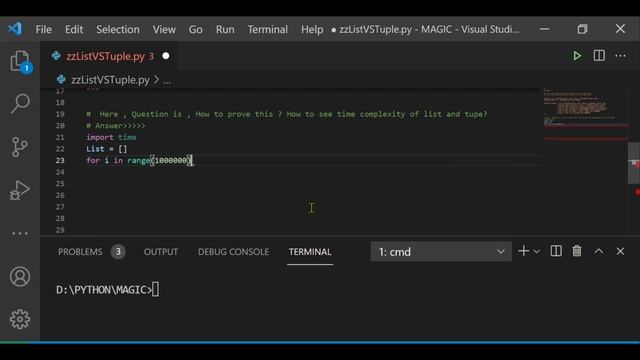640x360 pixels.
Task: Maximize the panel with up chevron
Action: click(598, 251)
